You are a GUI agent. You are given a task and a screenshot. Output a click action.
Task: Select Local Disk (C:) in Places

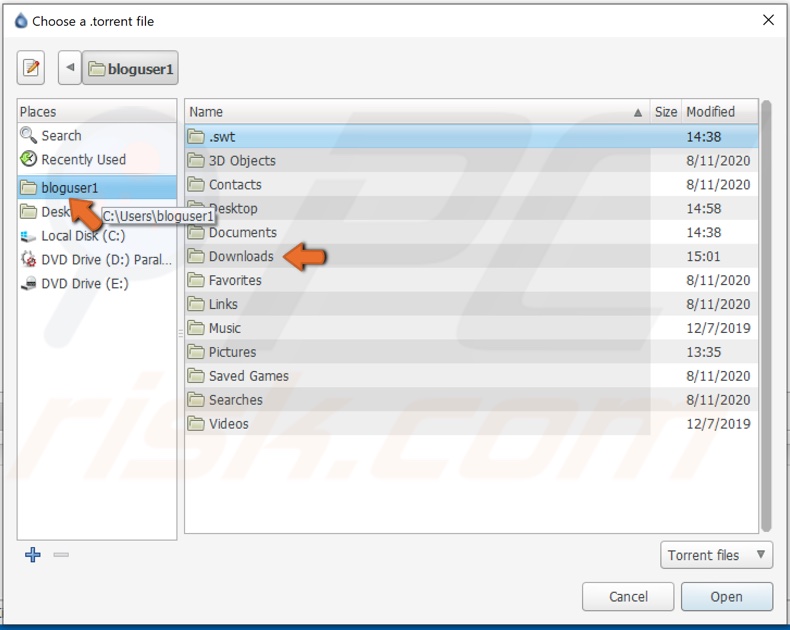97,236
